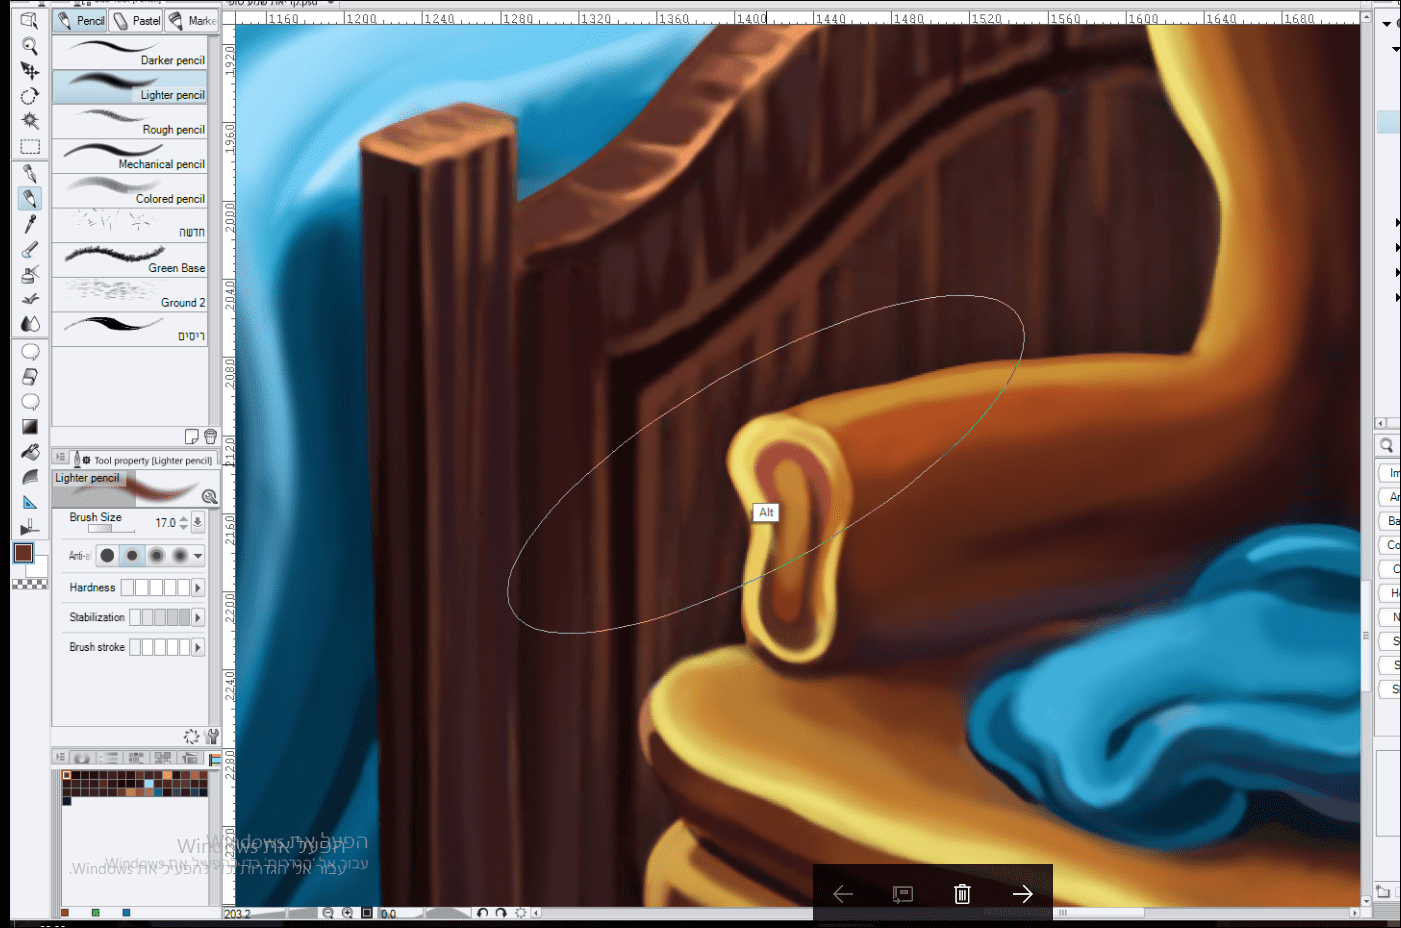Select the Darker pencil brush

[x=130, y=53]
